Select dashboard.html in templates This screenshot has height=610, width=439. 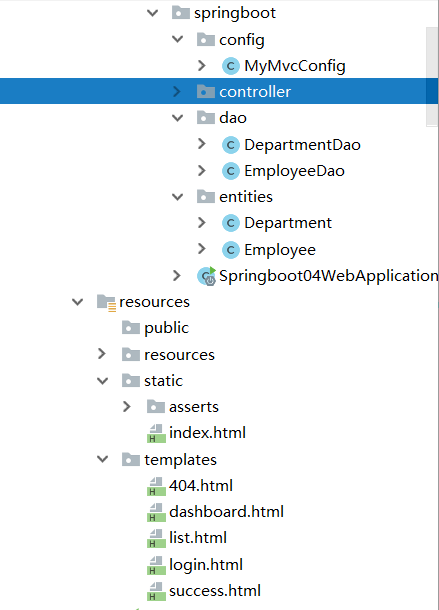tap(226, 512)
